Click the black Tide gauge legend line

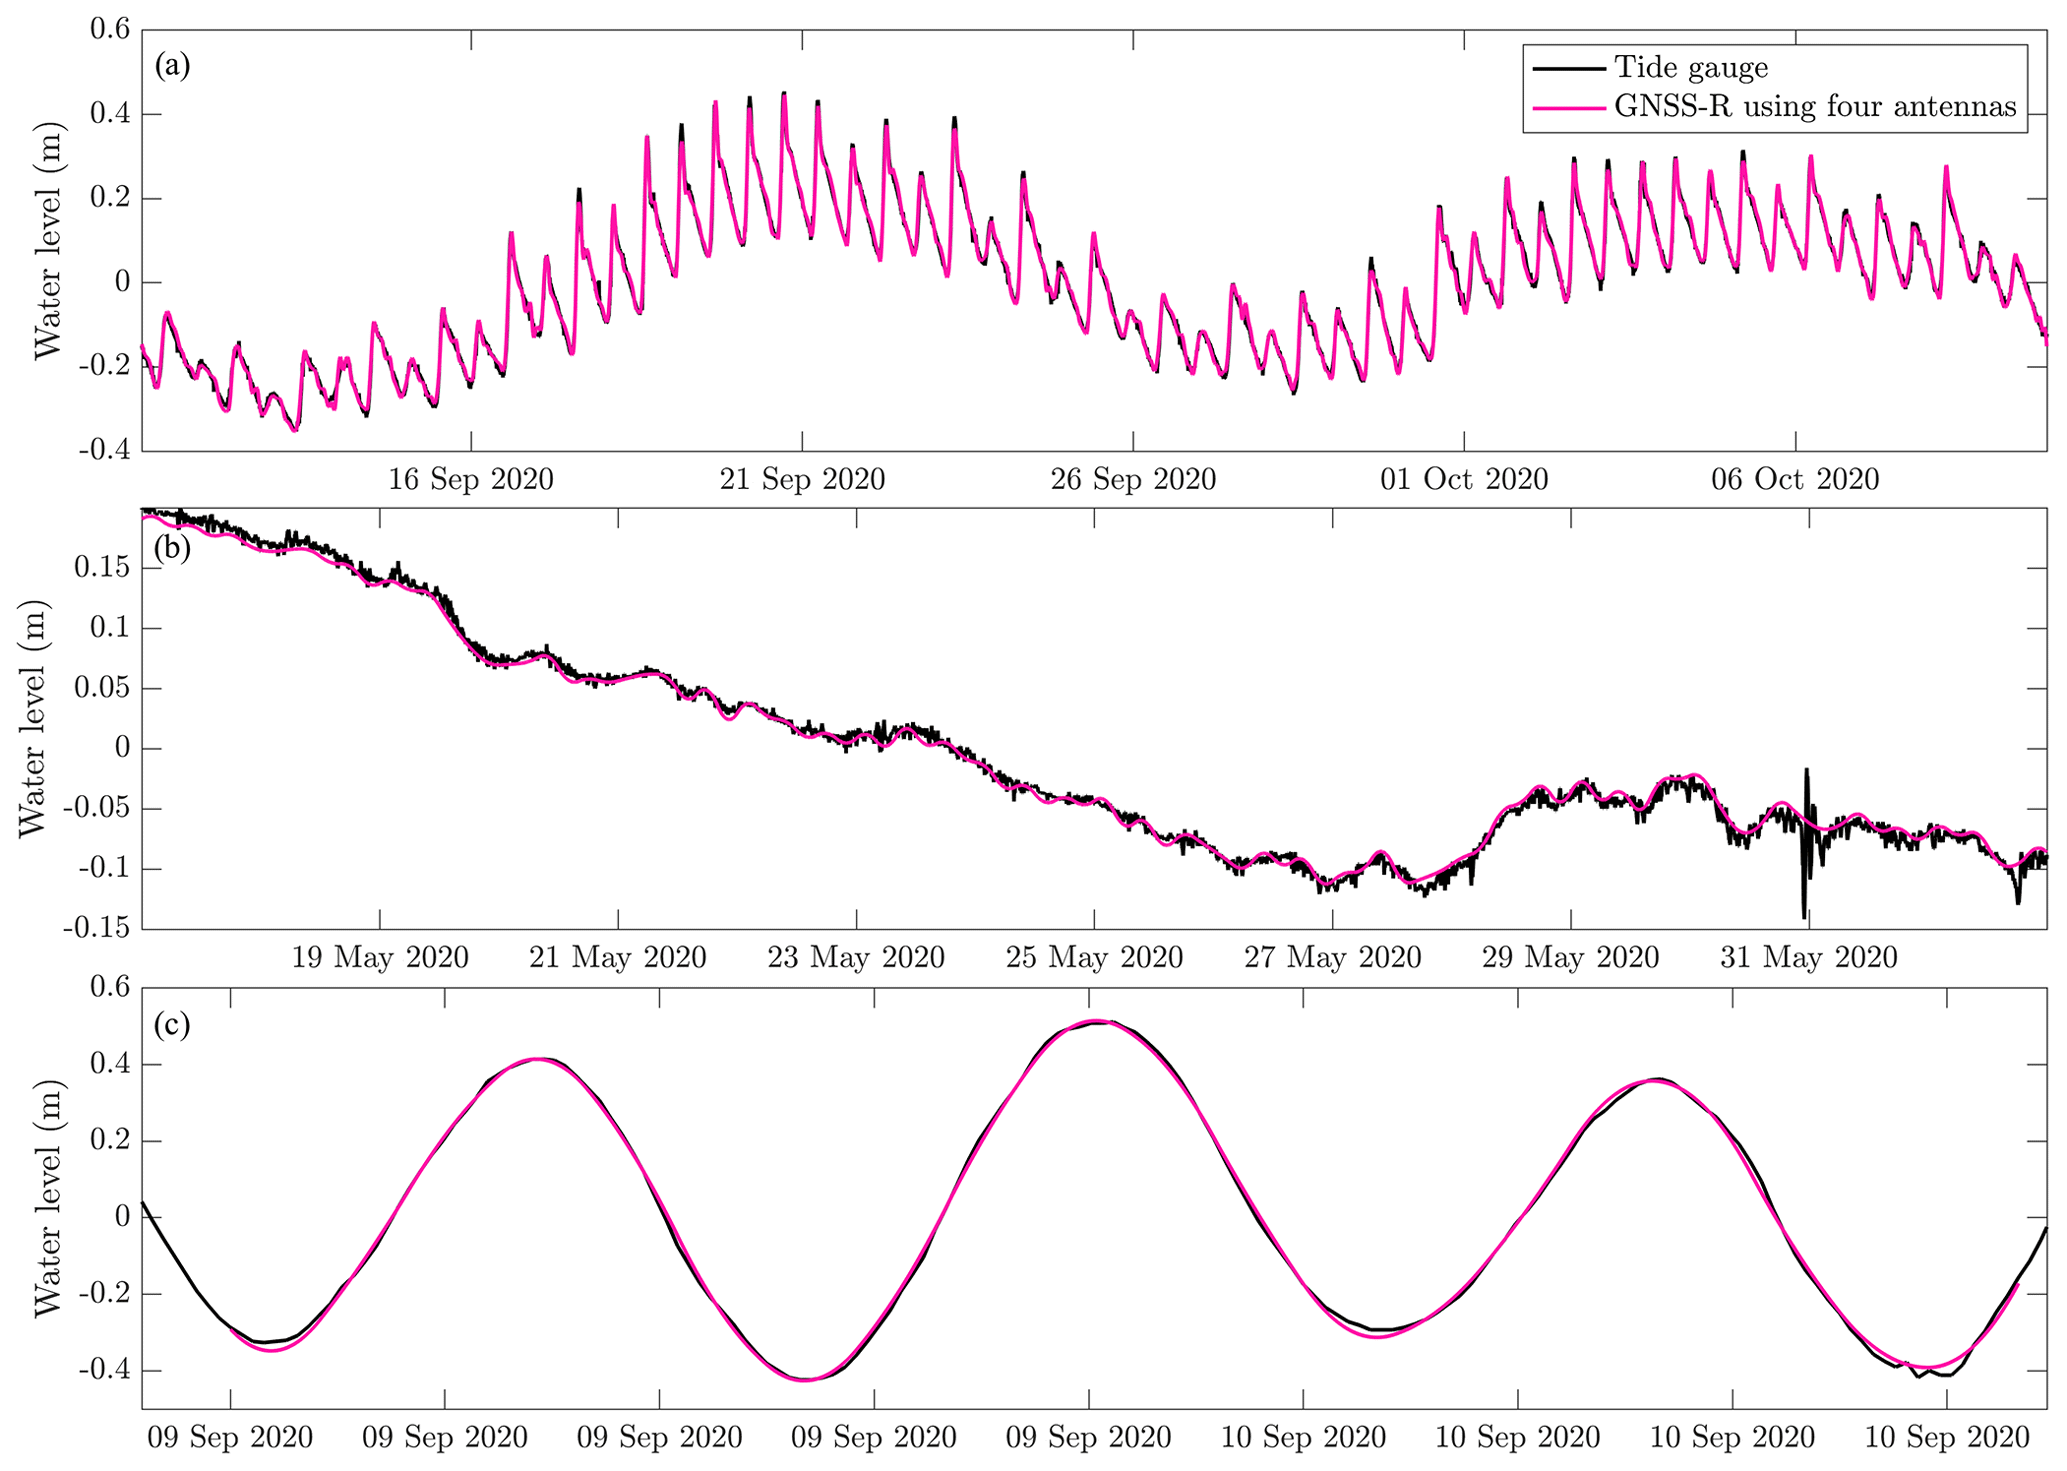click(x=1569, y=68)
